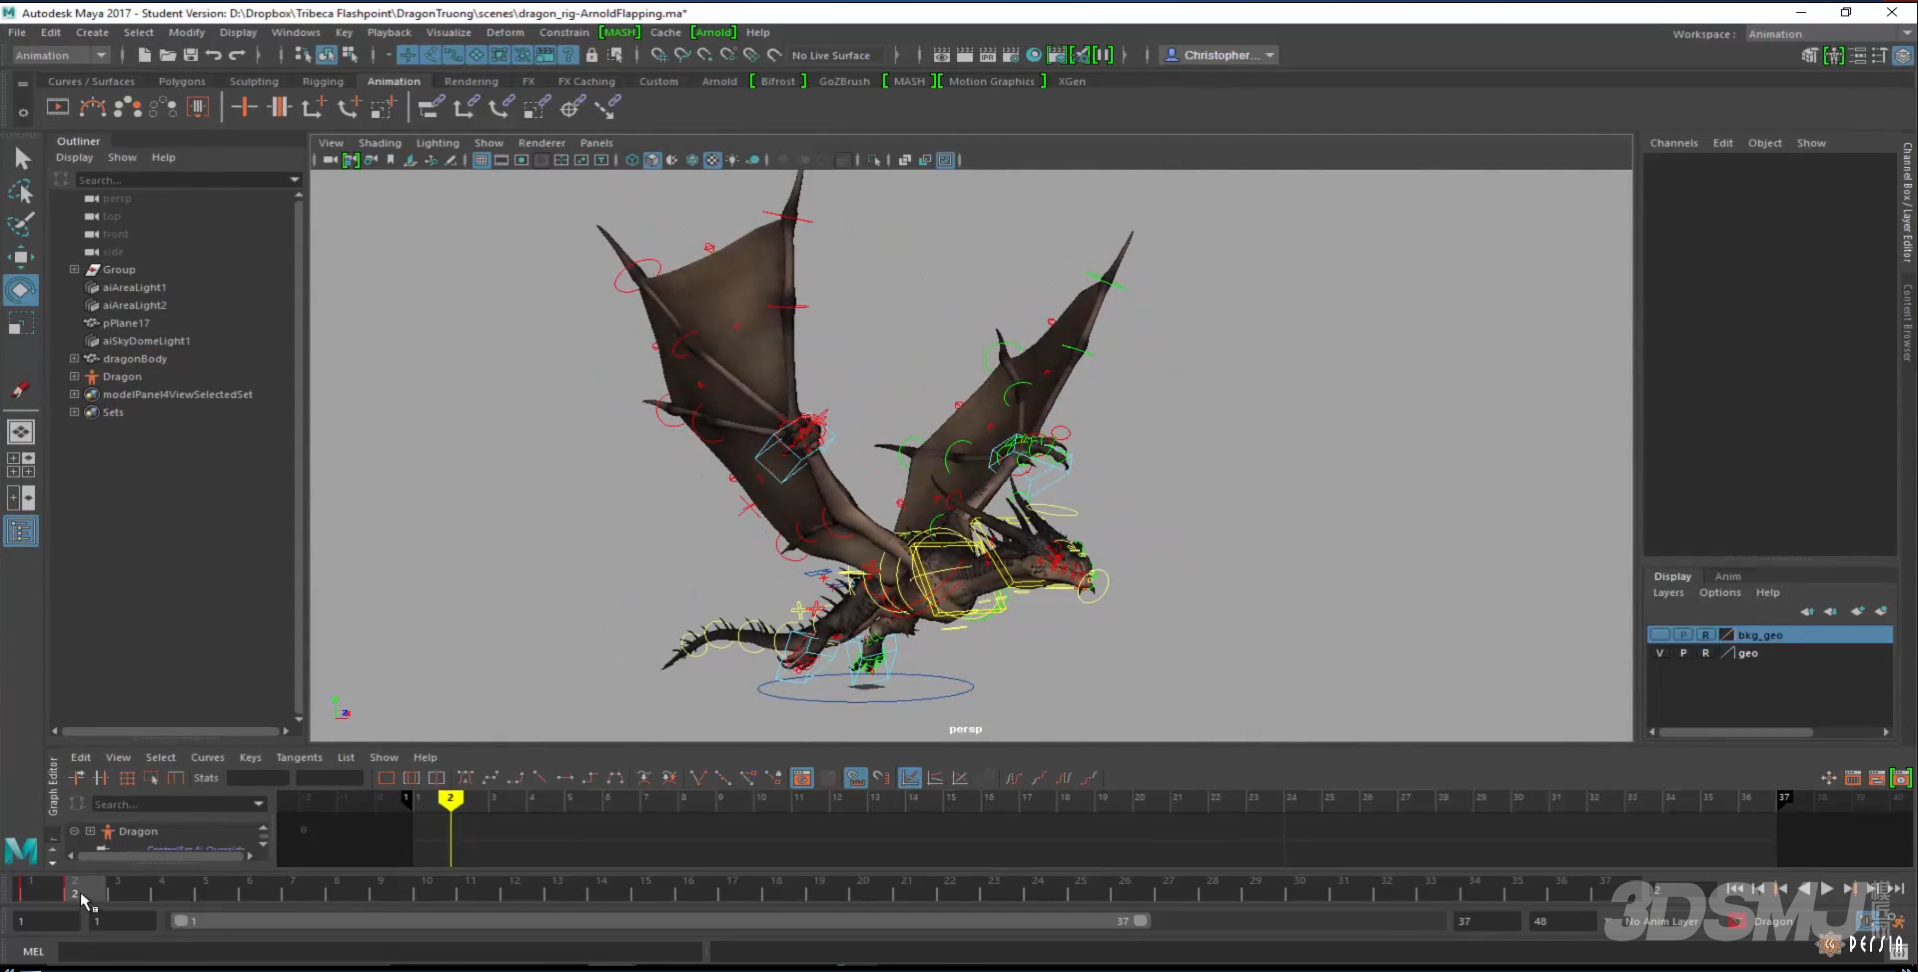Image resolution: width=1918 pixels, height=972 pixels.
Task: Toggle visibility V of geo layer
Action: point(1660,653)
